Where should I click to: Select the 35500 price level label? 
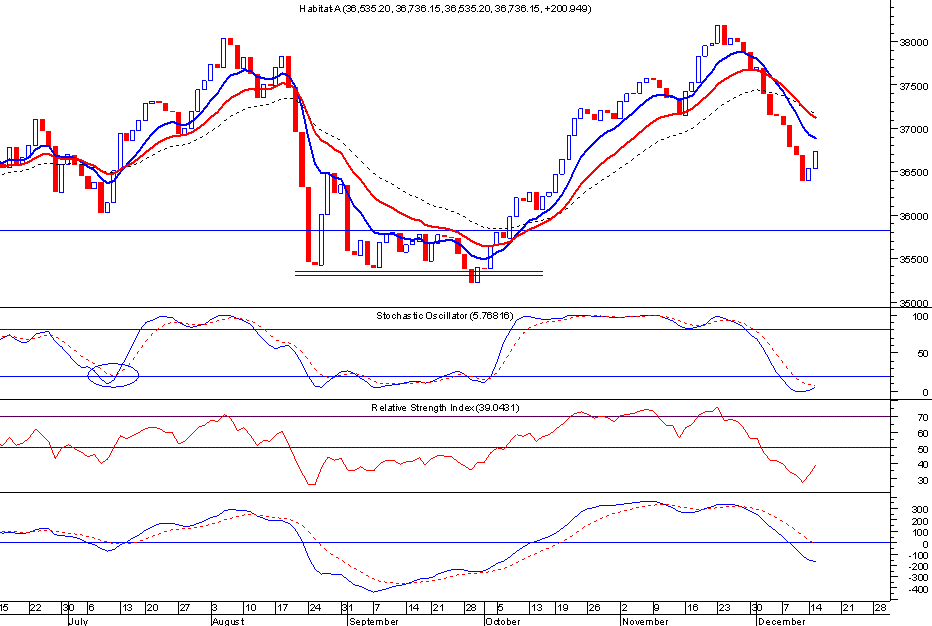(x=914, y=260)
